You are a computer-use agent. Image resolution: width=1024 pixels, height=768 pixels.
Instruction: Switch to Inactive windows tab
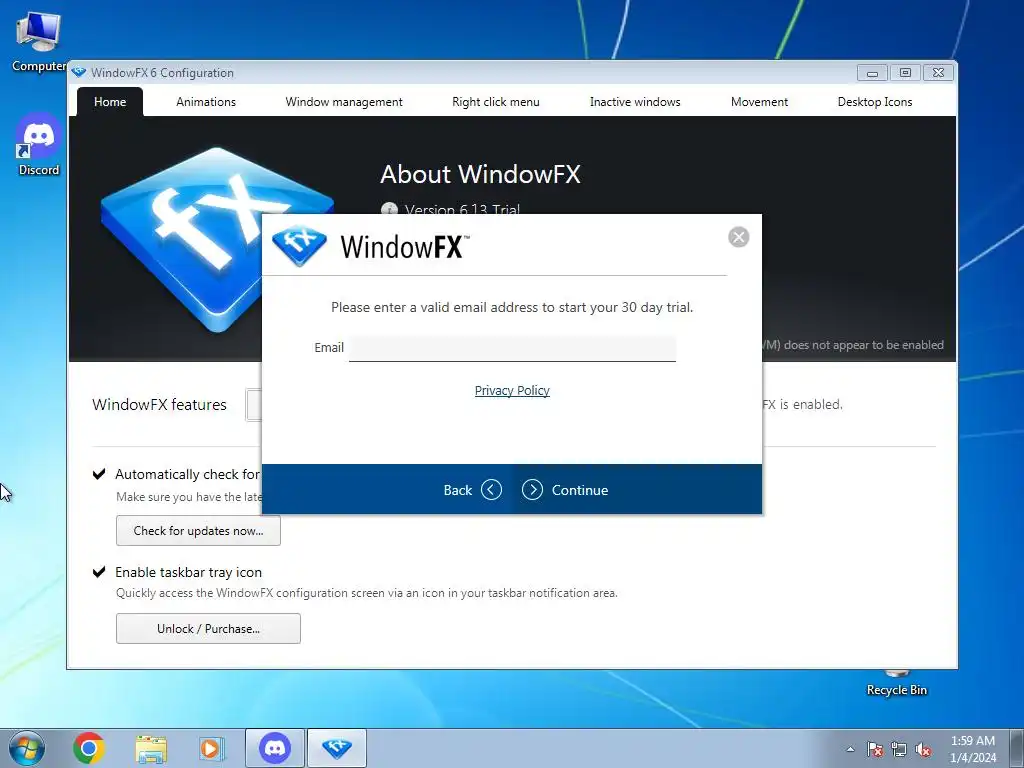tap(635, 102)
